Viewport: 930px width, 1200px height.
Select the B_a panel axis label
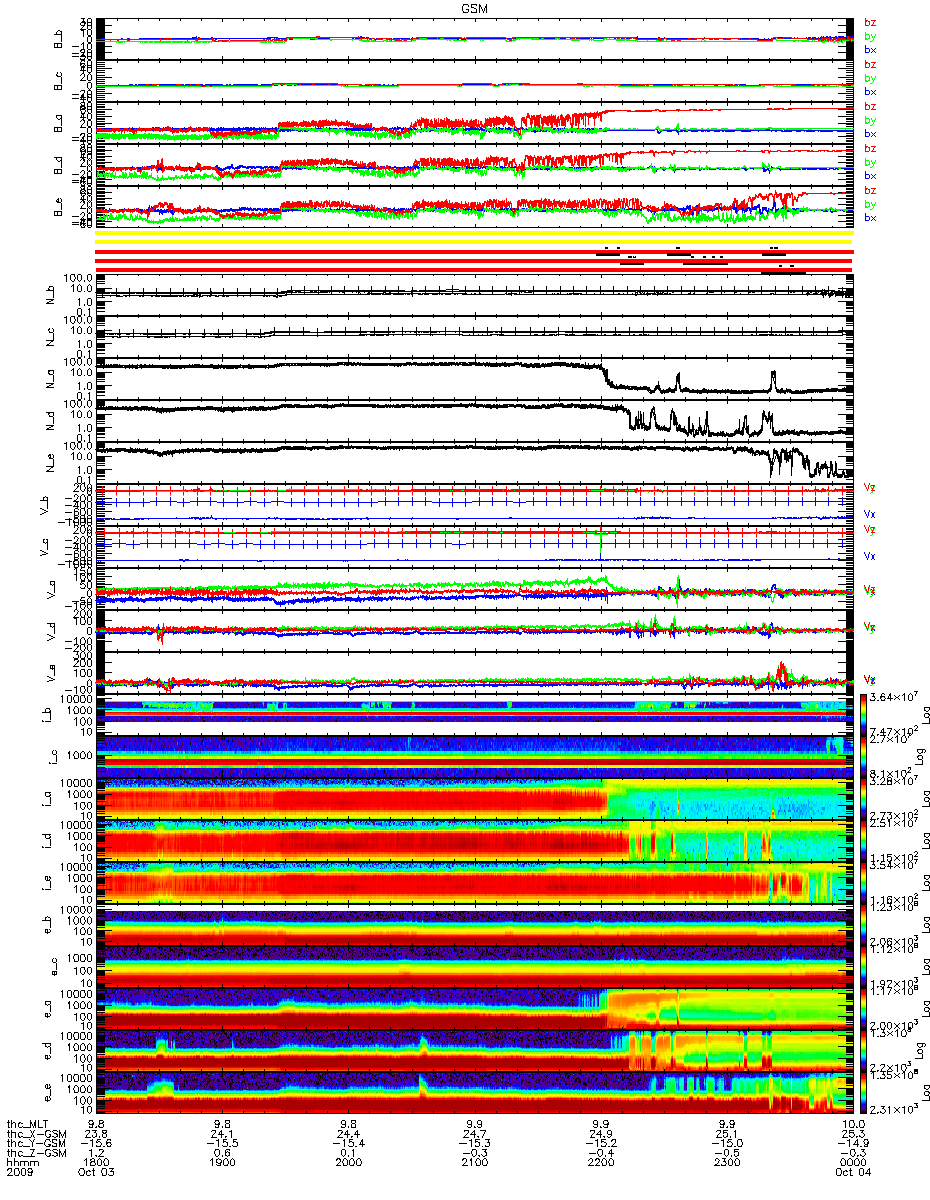click(58, 122)
